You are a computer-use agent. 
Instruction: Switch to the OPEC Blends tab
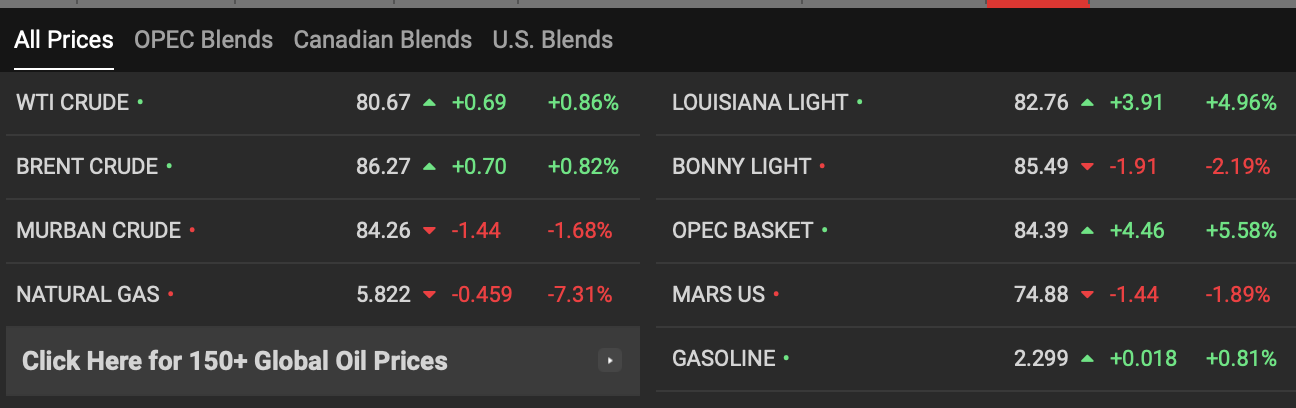203,40
